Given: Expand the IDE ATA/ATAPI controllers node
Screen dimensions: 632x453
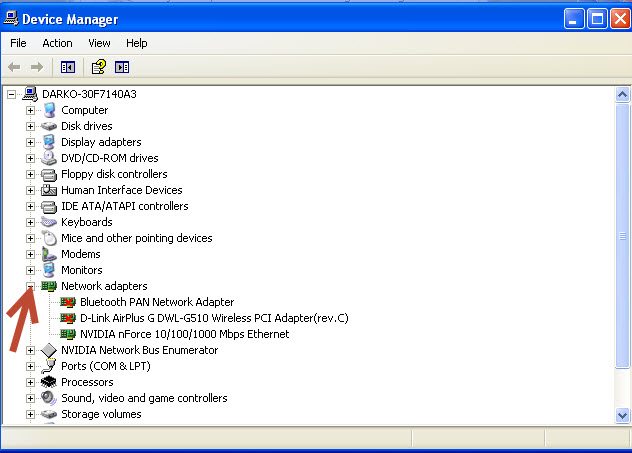Looking at the screenshot, I should click(x=30, y=206).
